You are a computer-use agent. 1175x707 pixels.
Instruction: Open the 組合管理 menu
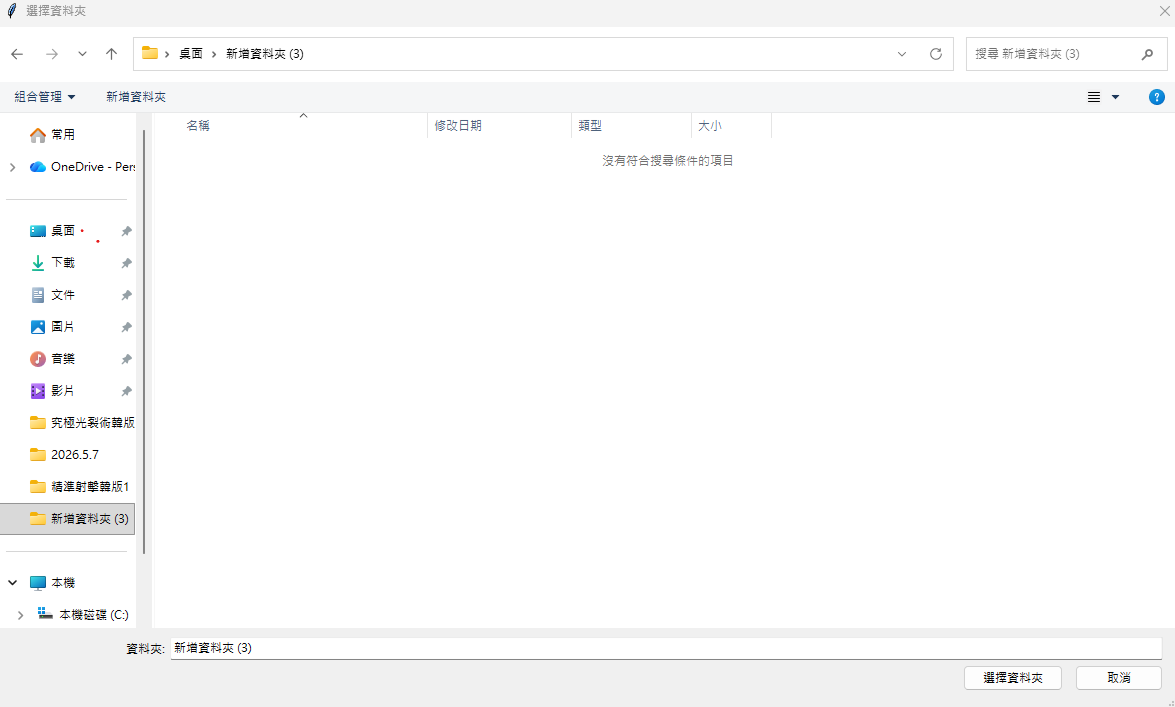tap(45, 97)
